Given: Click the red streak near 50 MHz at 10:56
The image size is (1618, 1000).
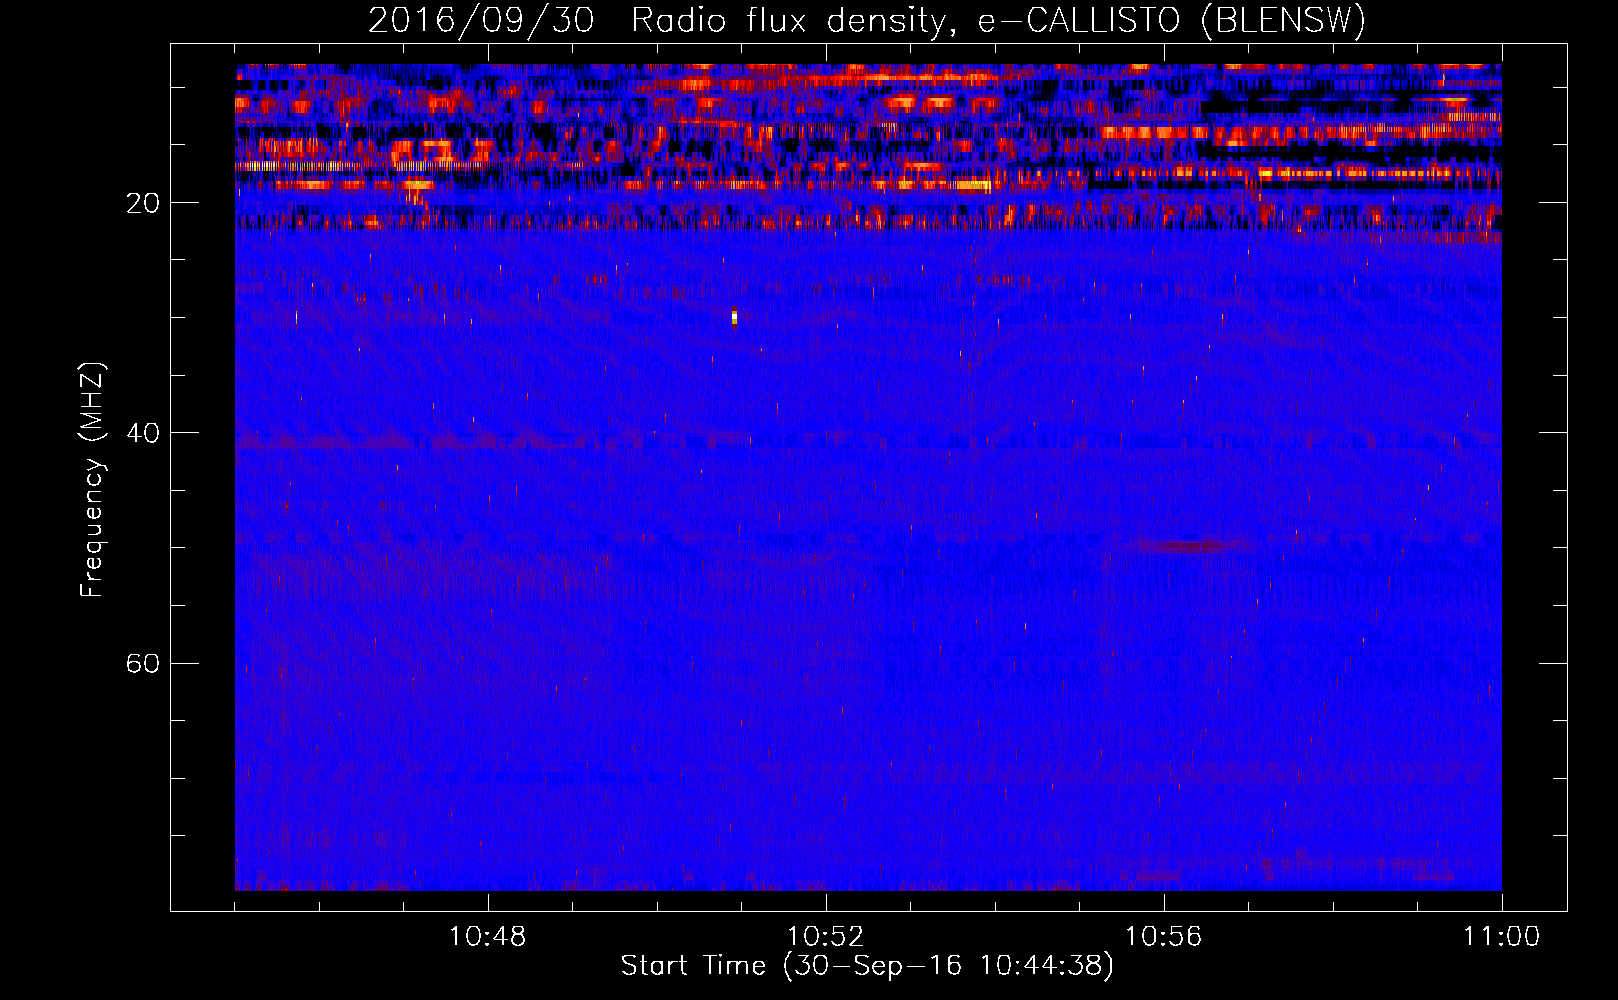Looking at the screenshot, I should click(x=1186, y=546).
